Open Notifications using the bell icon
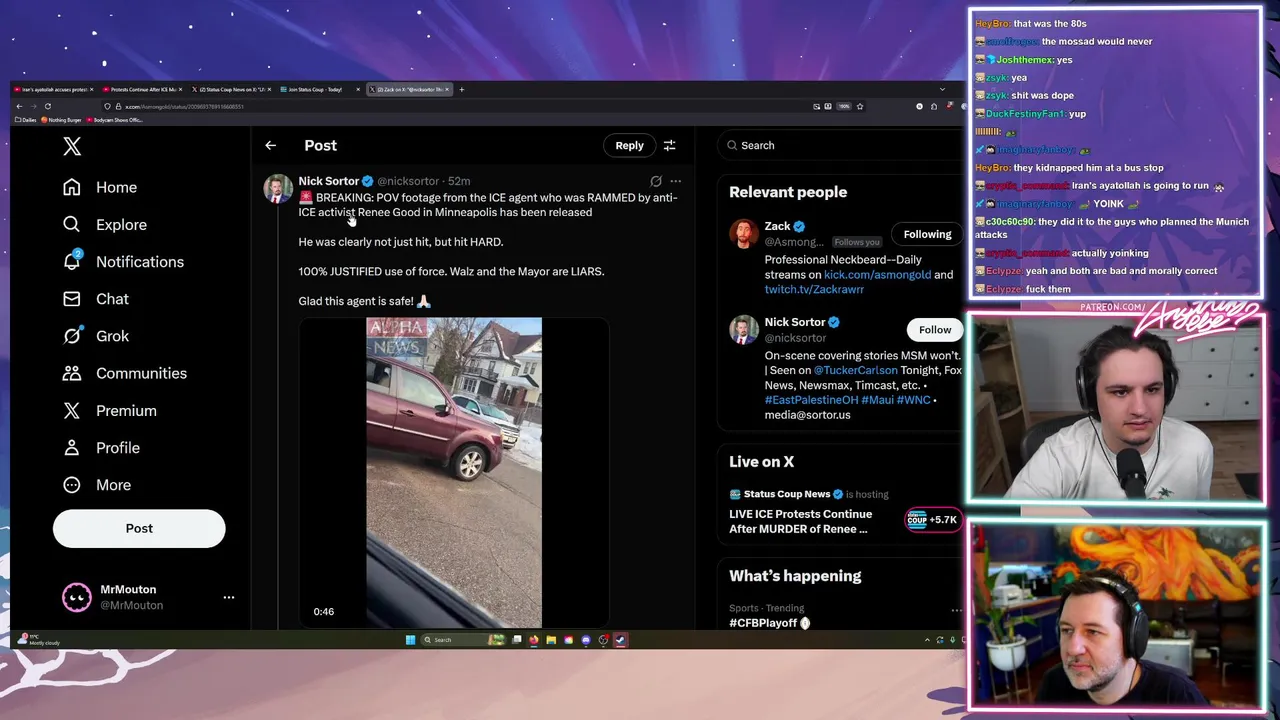Screen dimensions: 1280x720 coord(71,261)
